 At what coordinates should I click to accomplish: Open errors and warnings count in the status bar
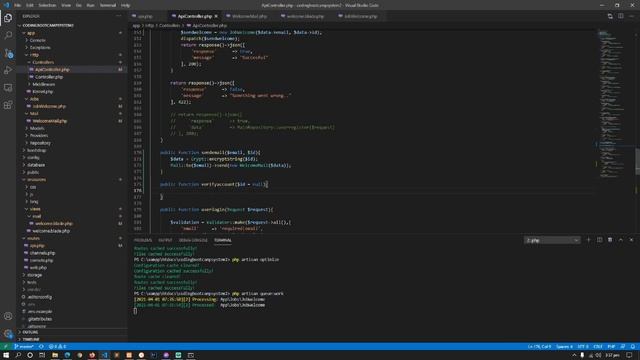pos(58,347)
